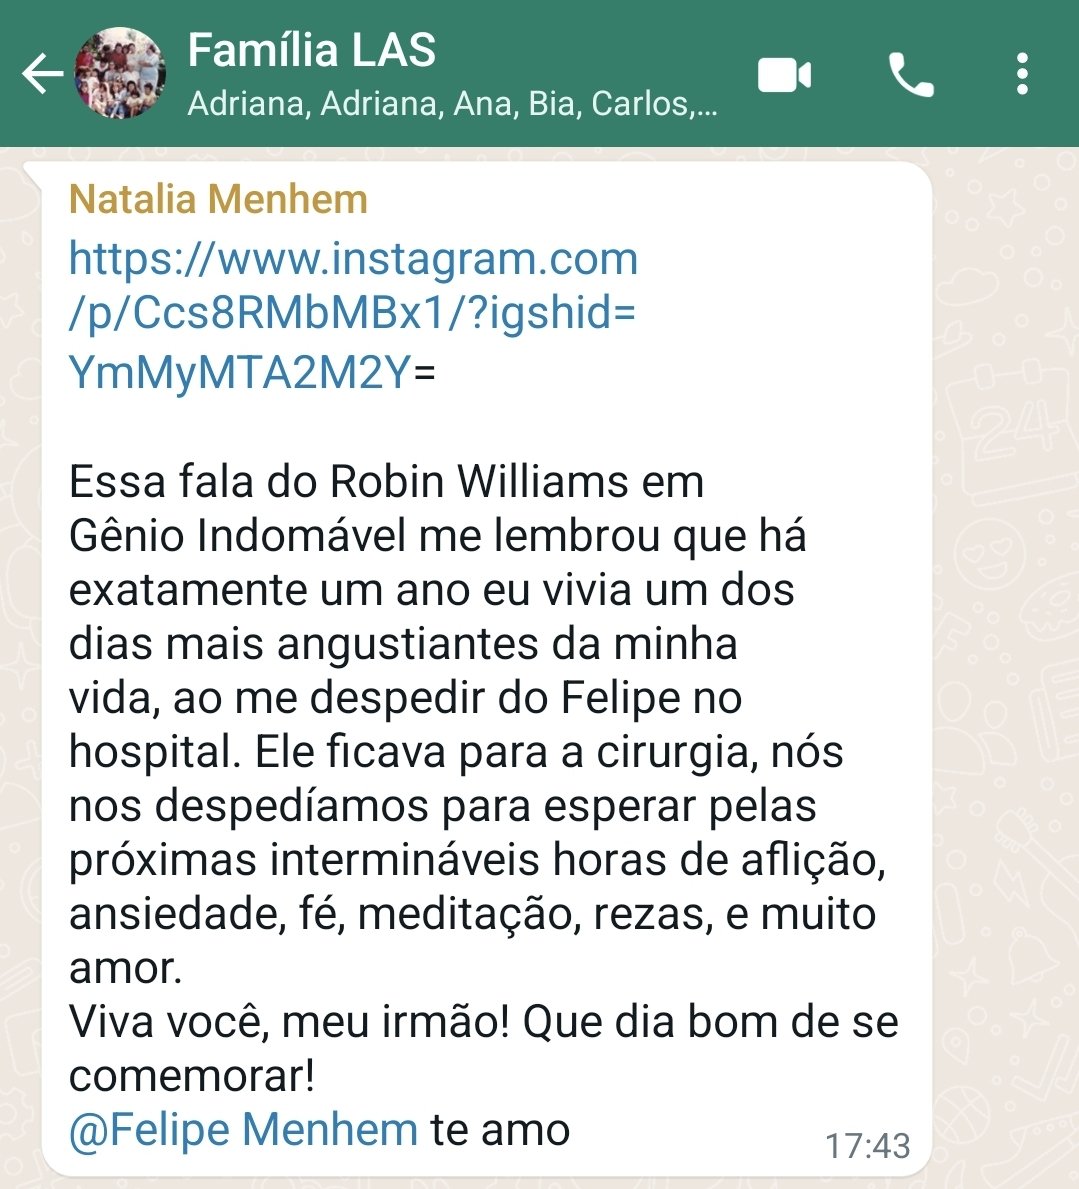The height and width of the screenshot is (1189, 1079).
Task: Tap the word comemorar! in the message
Action: pyautogui.click(x=192, y=1076)
